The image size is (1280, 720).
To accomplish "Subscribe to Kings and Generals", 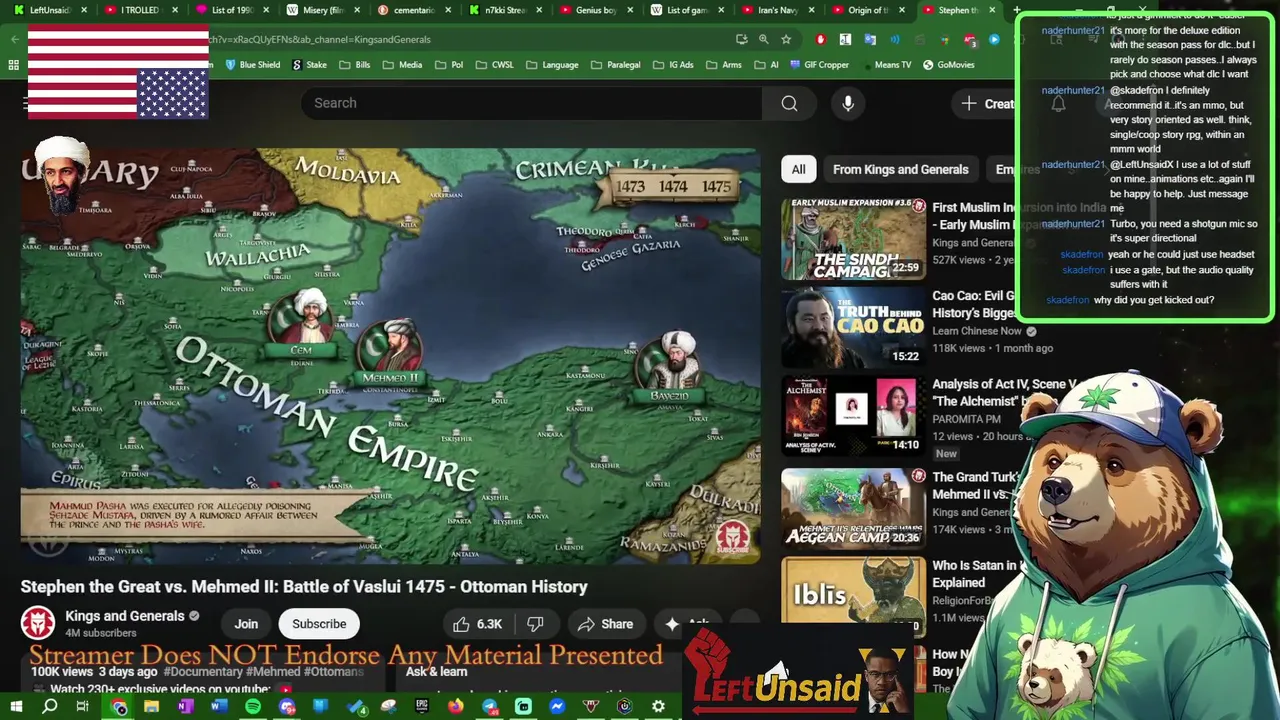I will coord(319,624).
